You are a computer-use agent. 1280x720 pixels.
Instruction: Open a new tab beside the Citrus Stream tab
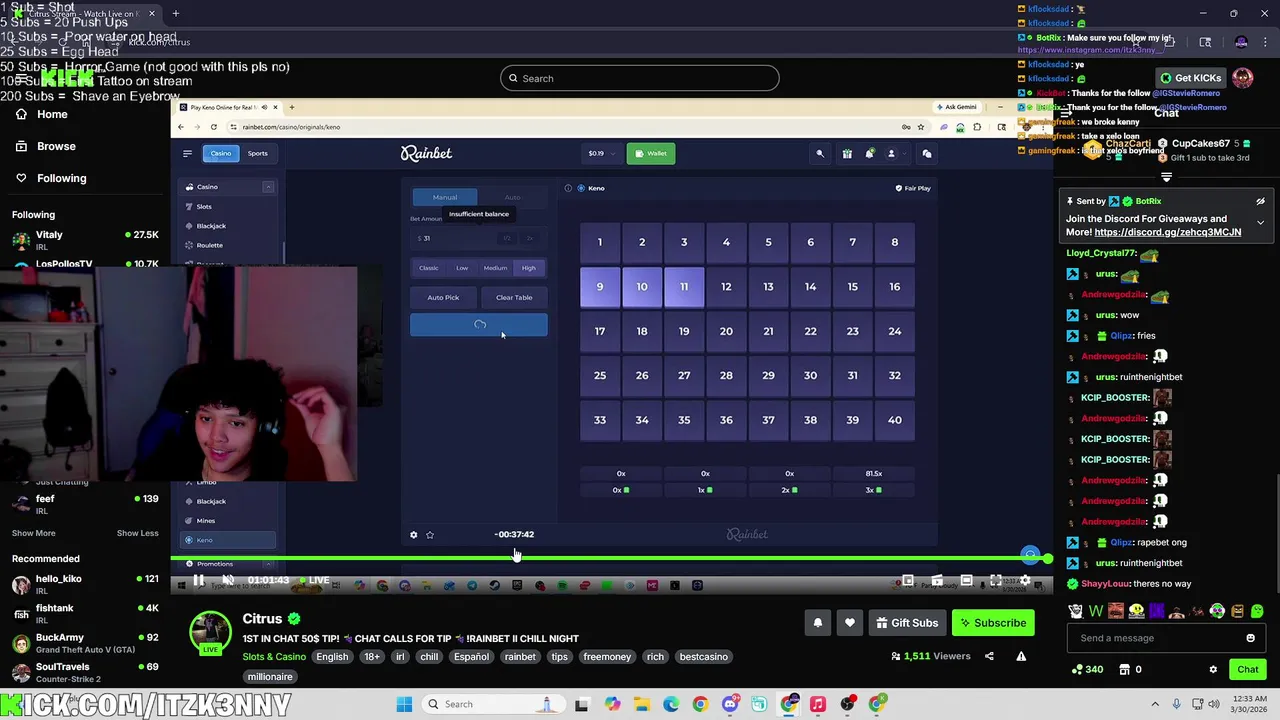[x=175, y=14]
